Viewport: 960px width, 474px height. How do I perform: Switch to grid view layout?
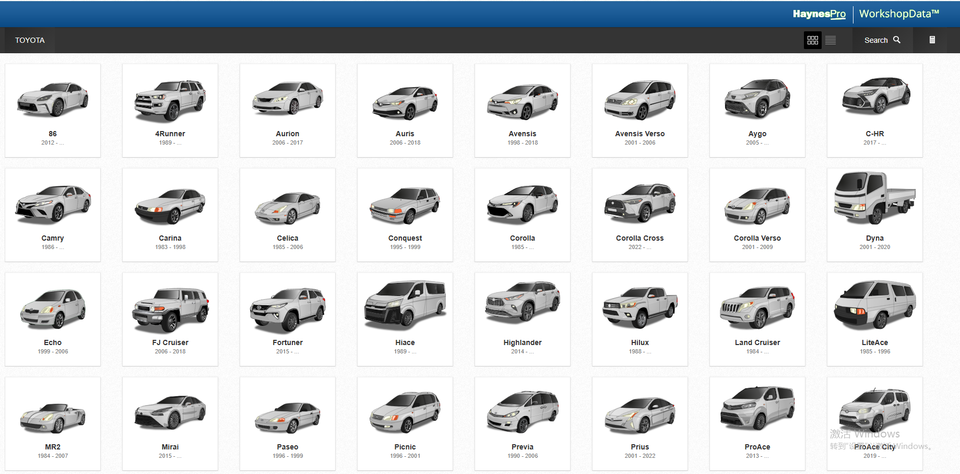tap(812, 40)
